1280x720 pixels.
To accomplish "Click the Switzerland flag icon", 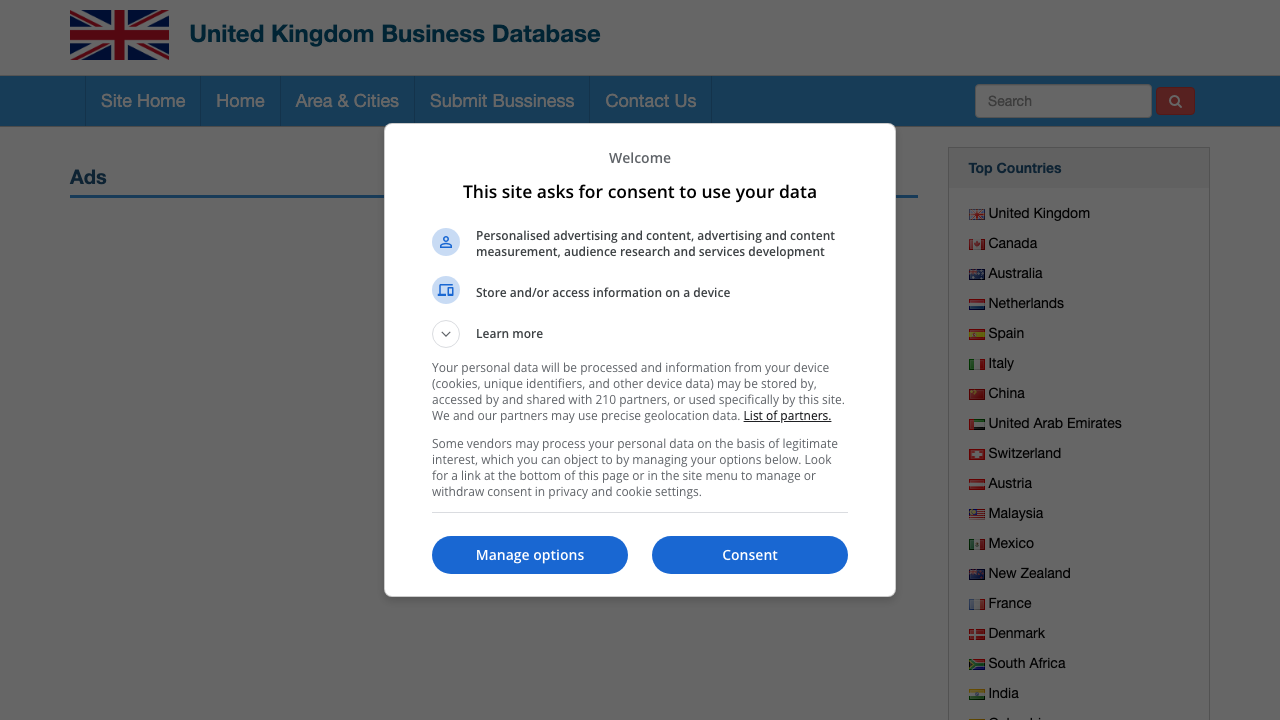I will click(977, 454).
